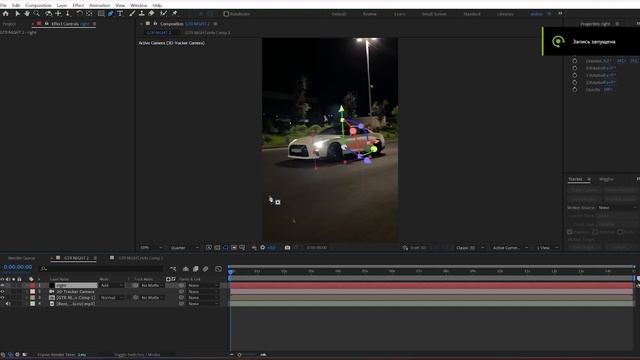Select the Wiggler panel tab

click(606, 179)
